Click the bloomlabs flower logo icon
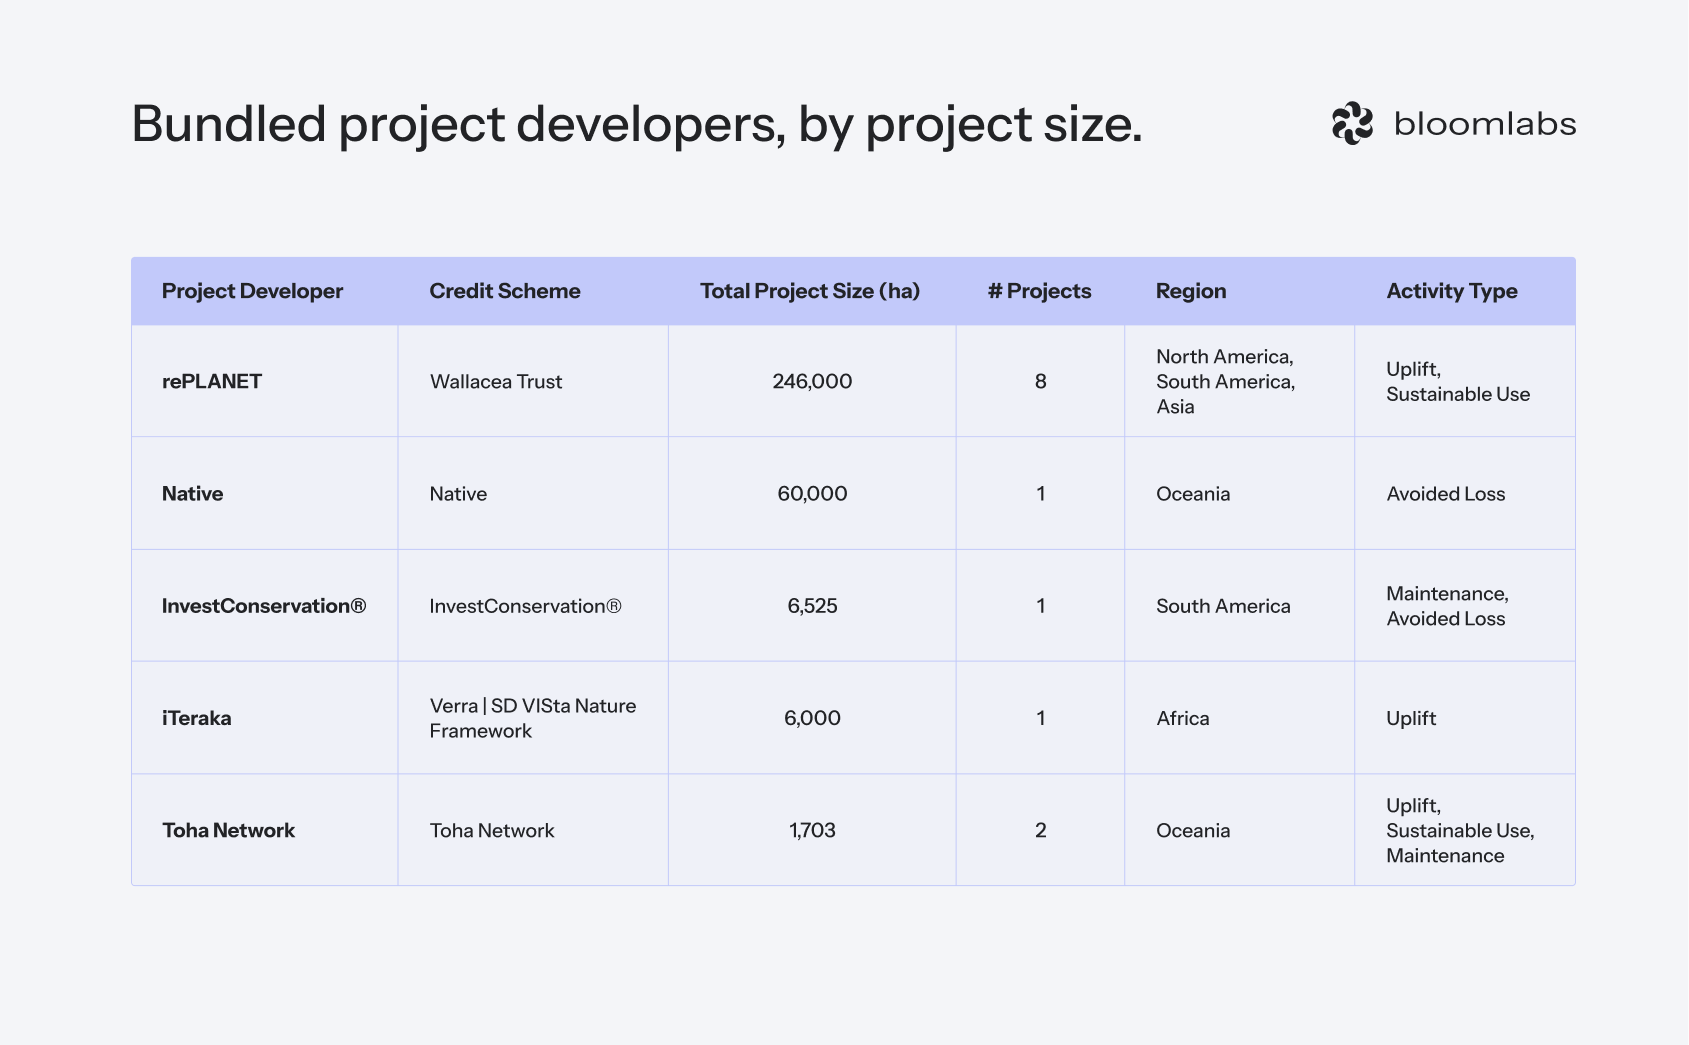 click(1352, 123)
